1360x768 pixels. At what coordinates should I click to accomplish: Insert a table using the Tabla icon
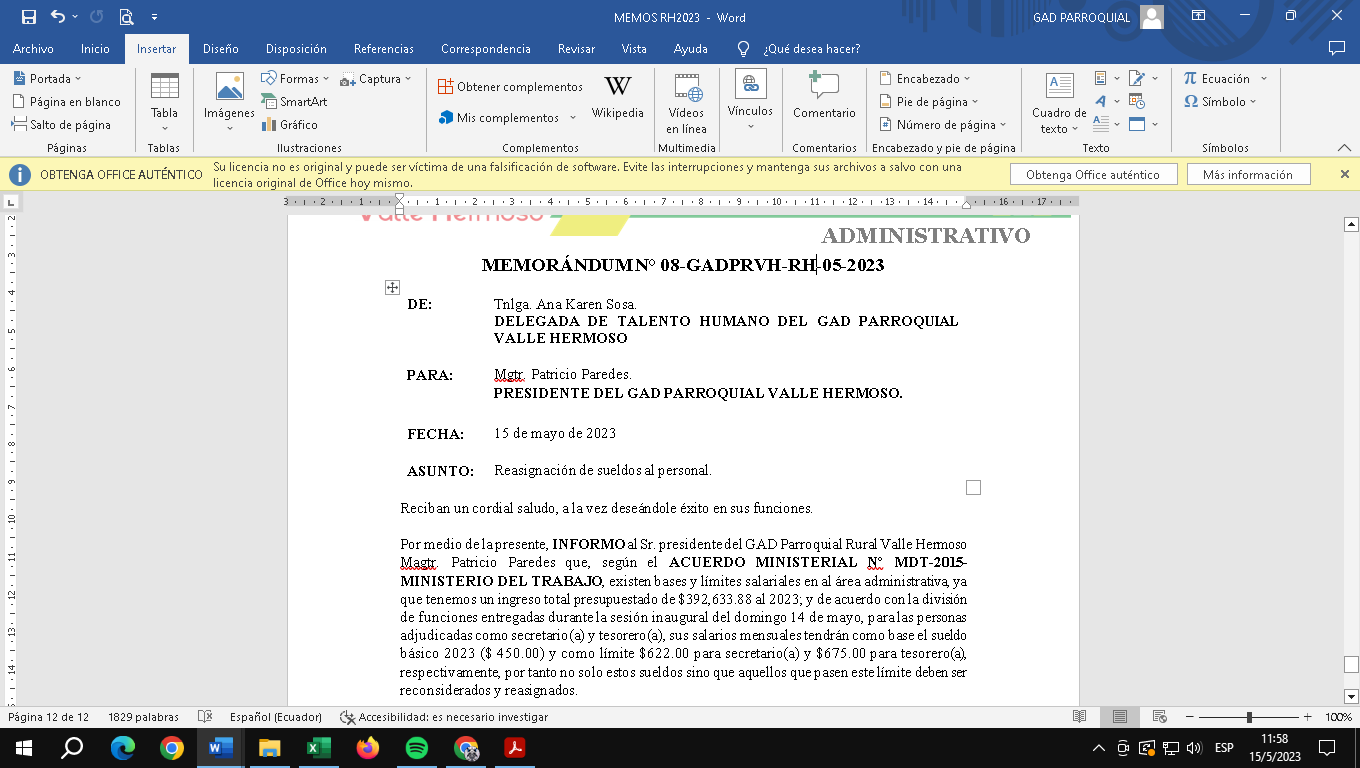164,90
